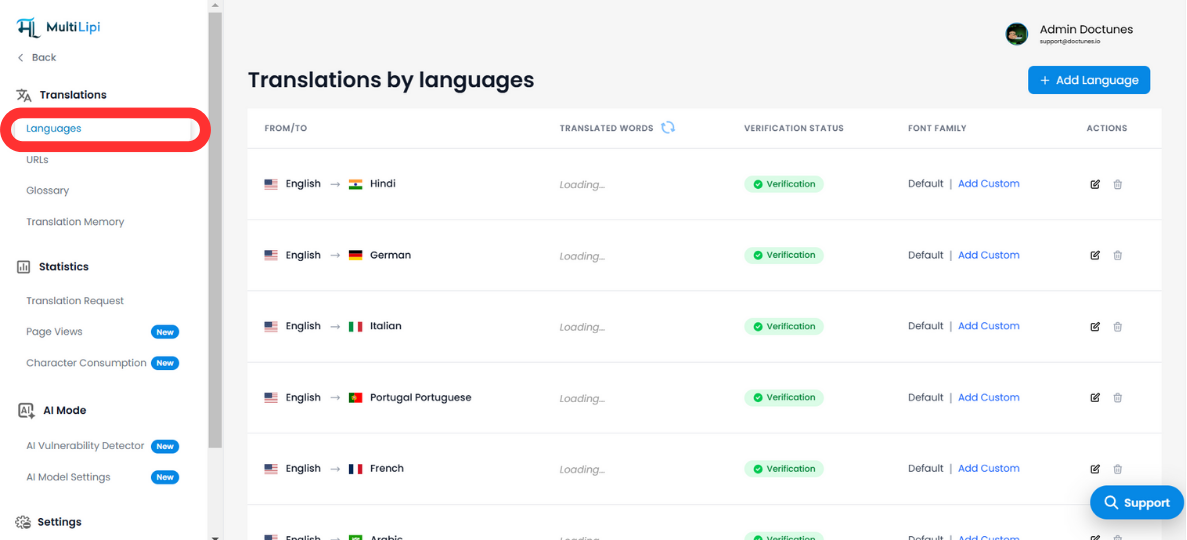
Task: Go Back using the sidebar chevron
Action: tap(21, 58)
